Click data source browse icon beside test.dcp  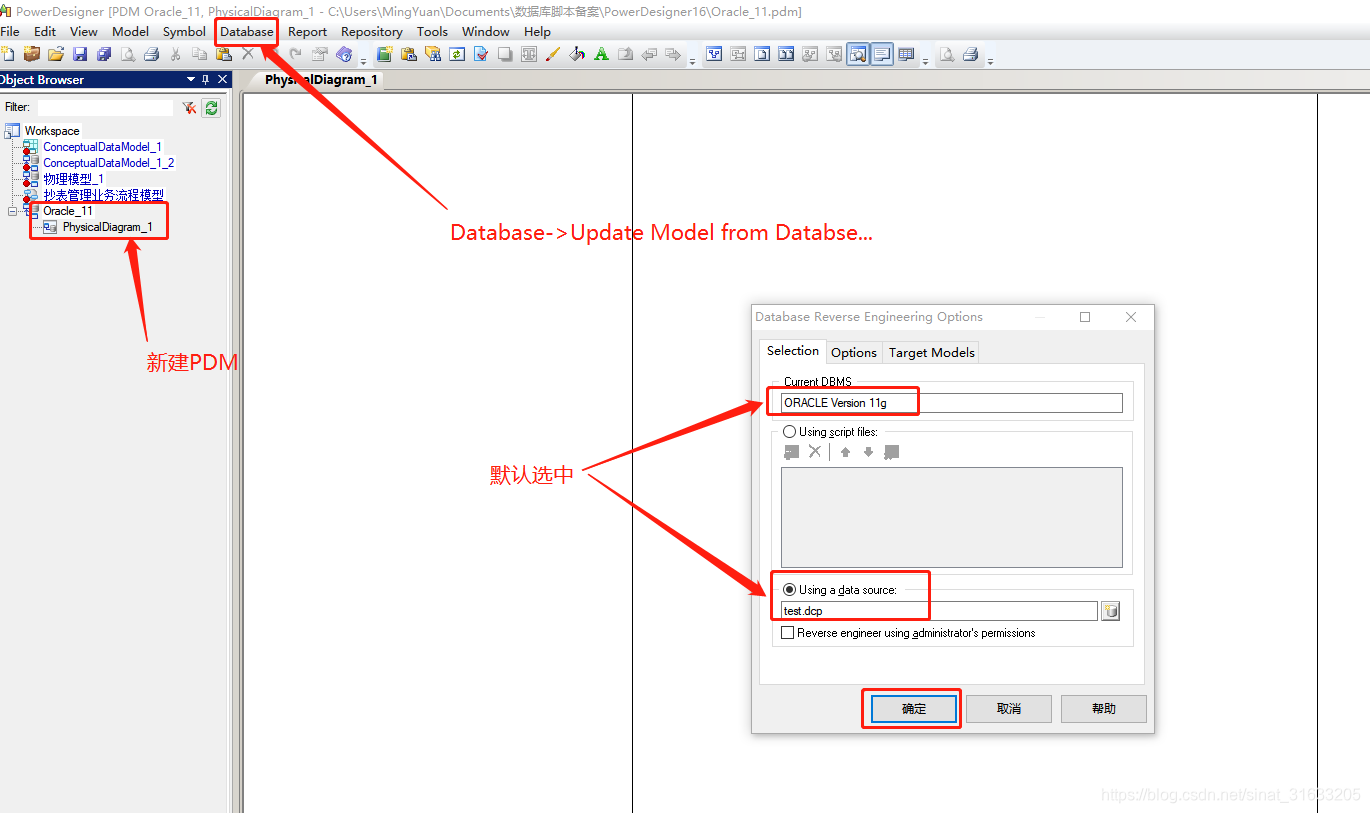point(1110,611)
